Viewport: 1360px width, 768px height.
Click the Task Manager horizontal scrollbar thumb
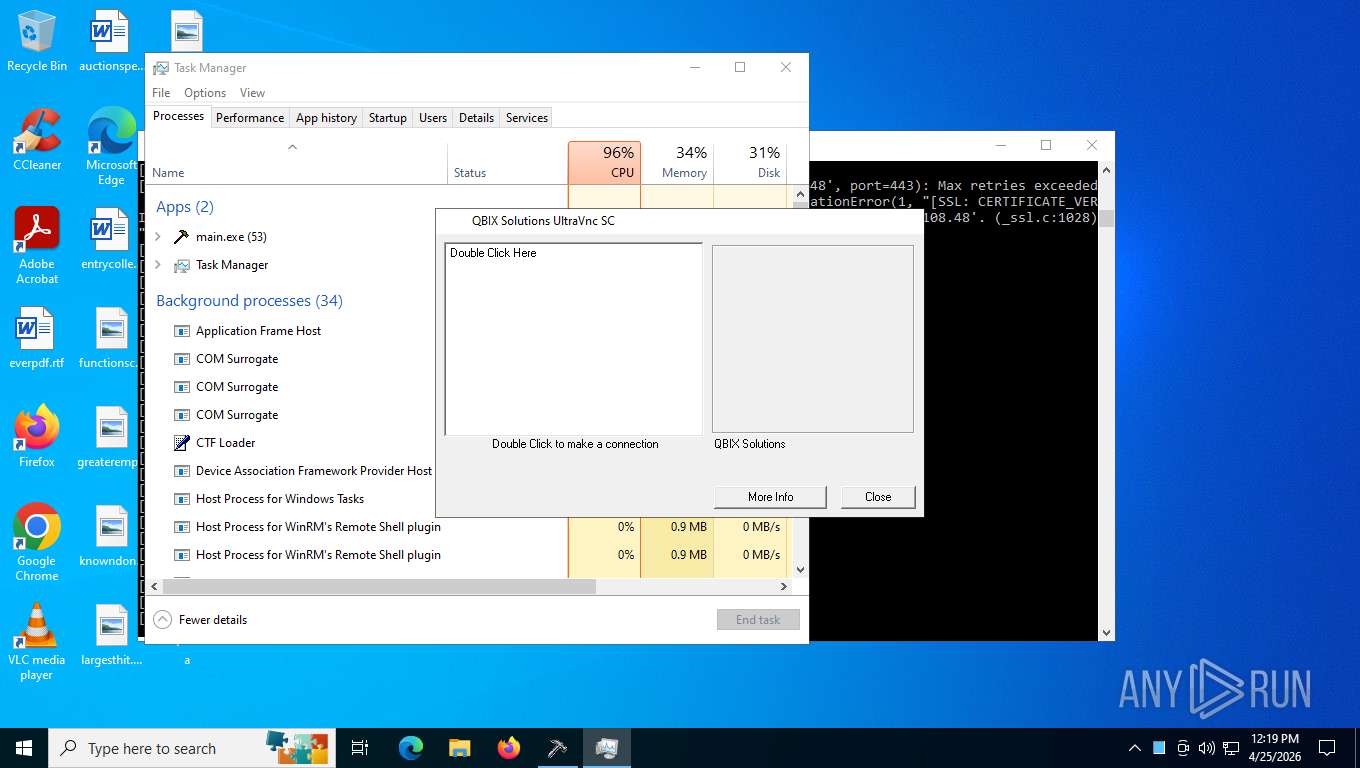click(x=380, y=587)
